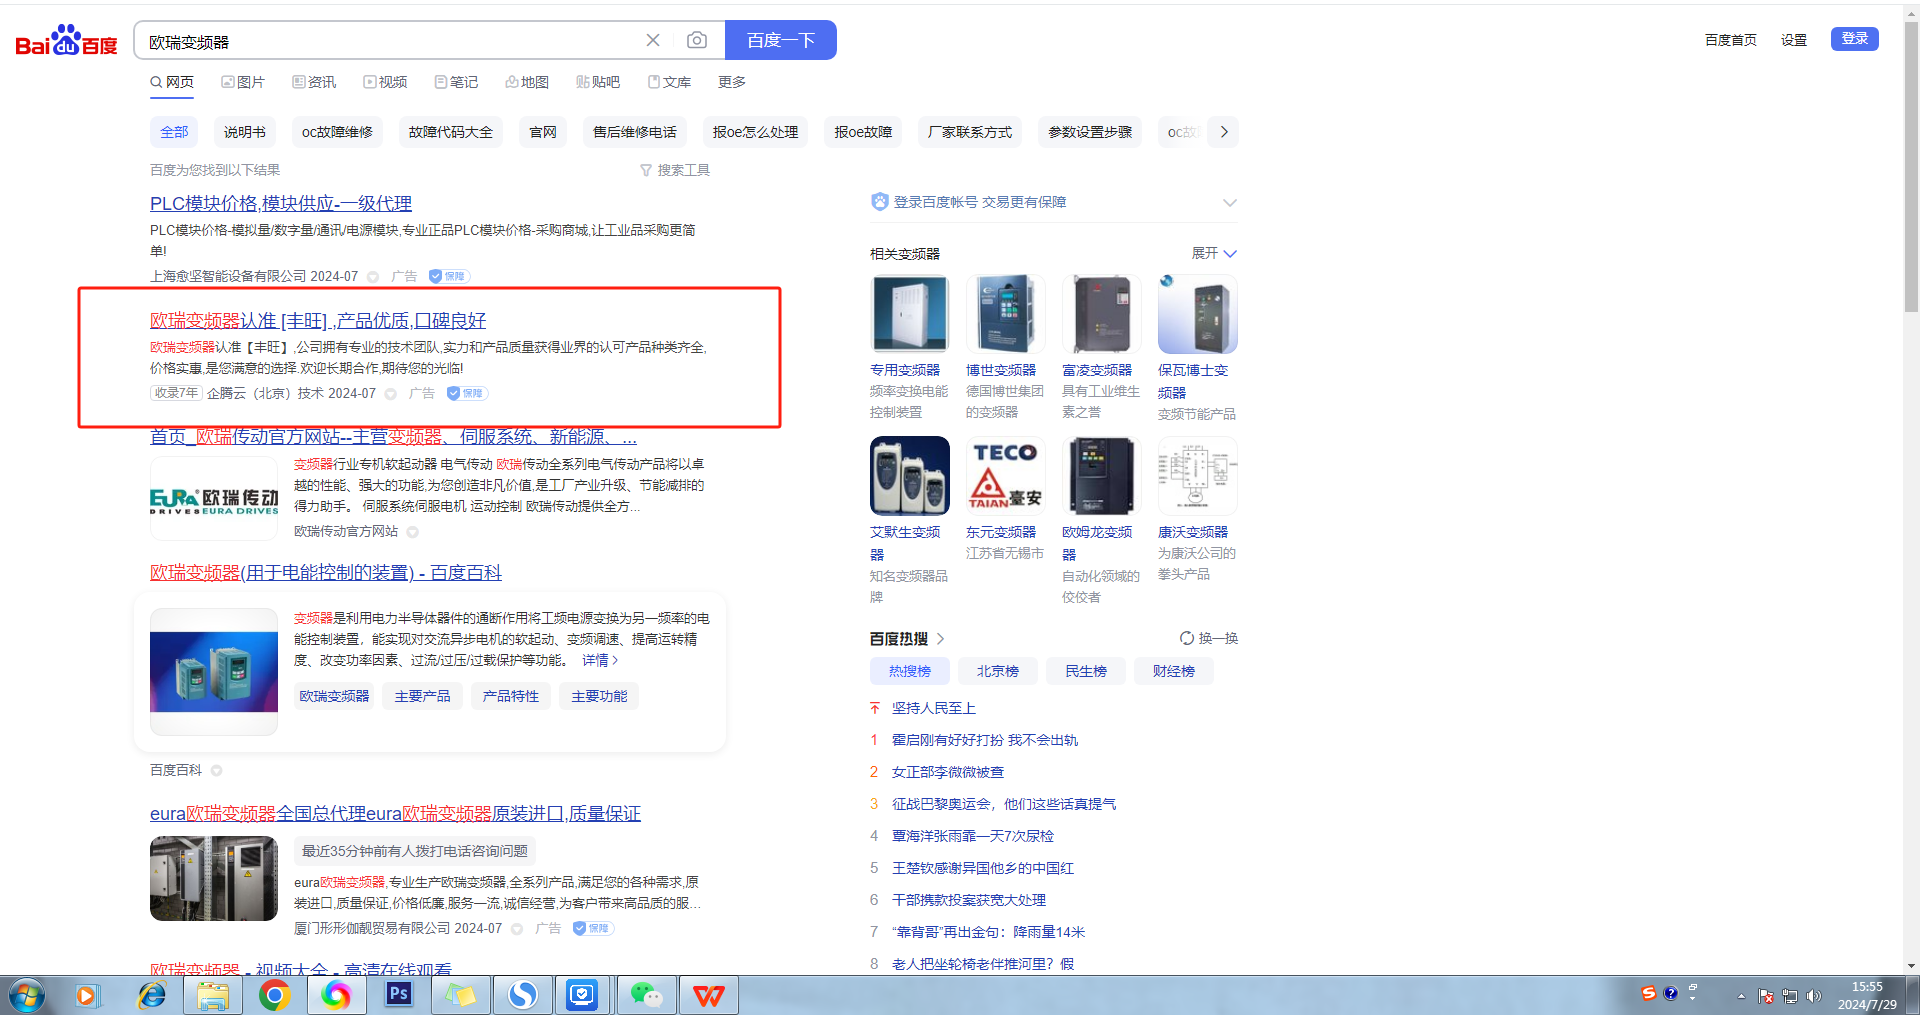Click the 百度一下 search button

[781, 40]
